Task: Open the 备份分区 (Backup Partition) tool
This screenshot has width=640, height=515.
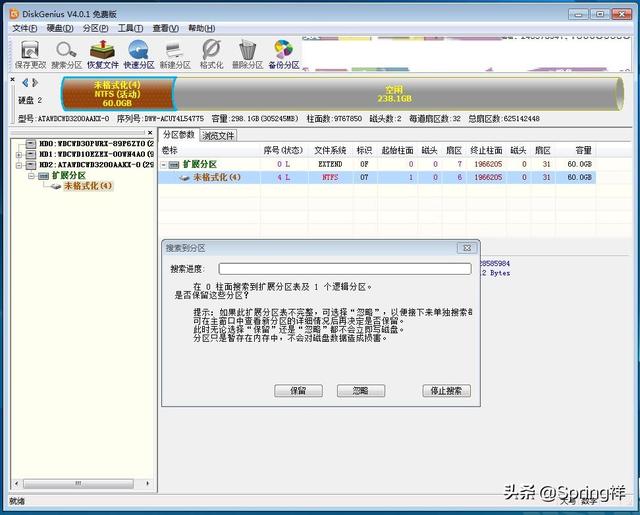Action: (x=283, y=54)
